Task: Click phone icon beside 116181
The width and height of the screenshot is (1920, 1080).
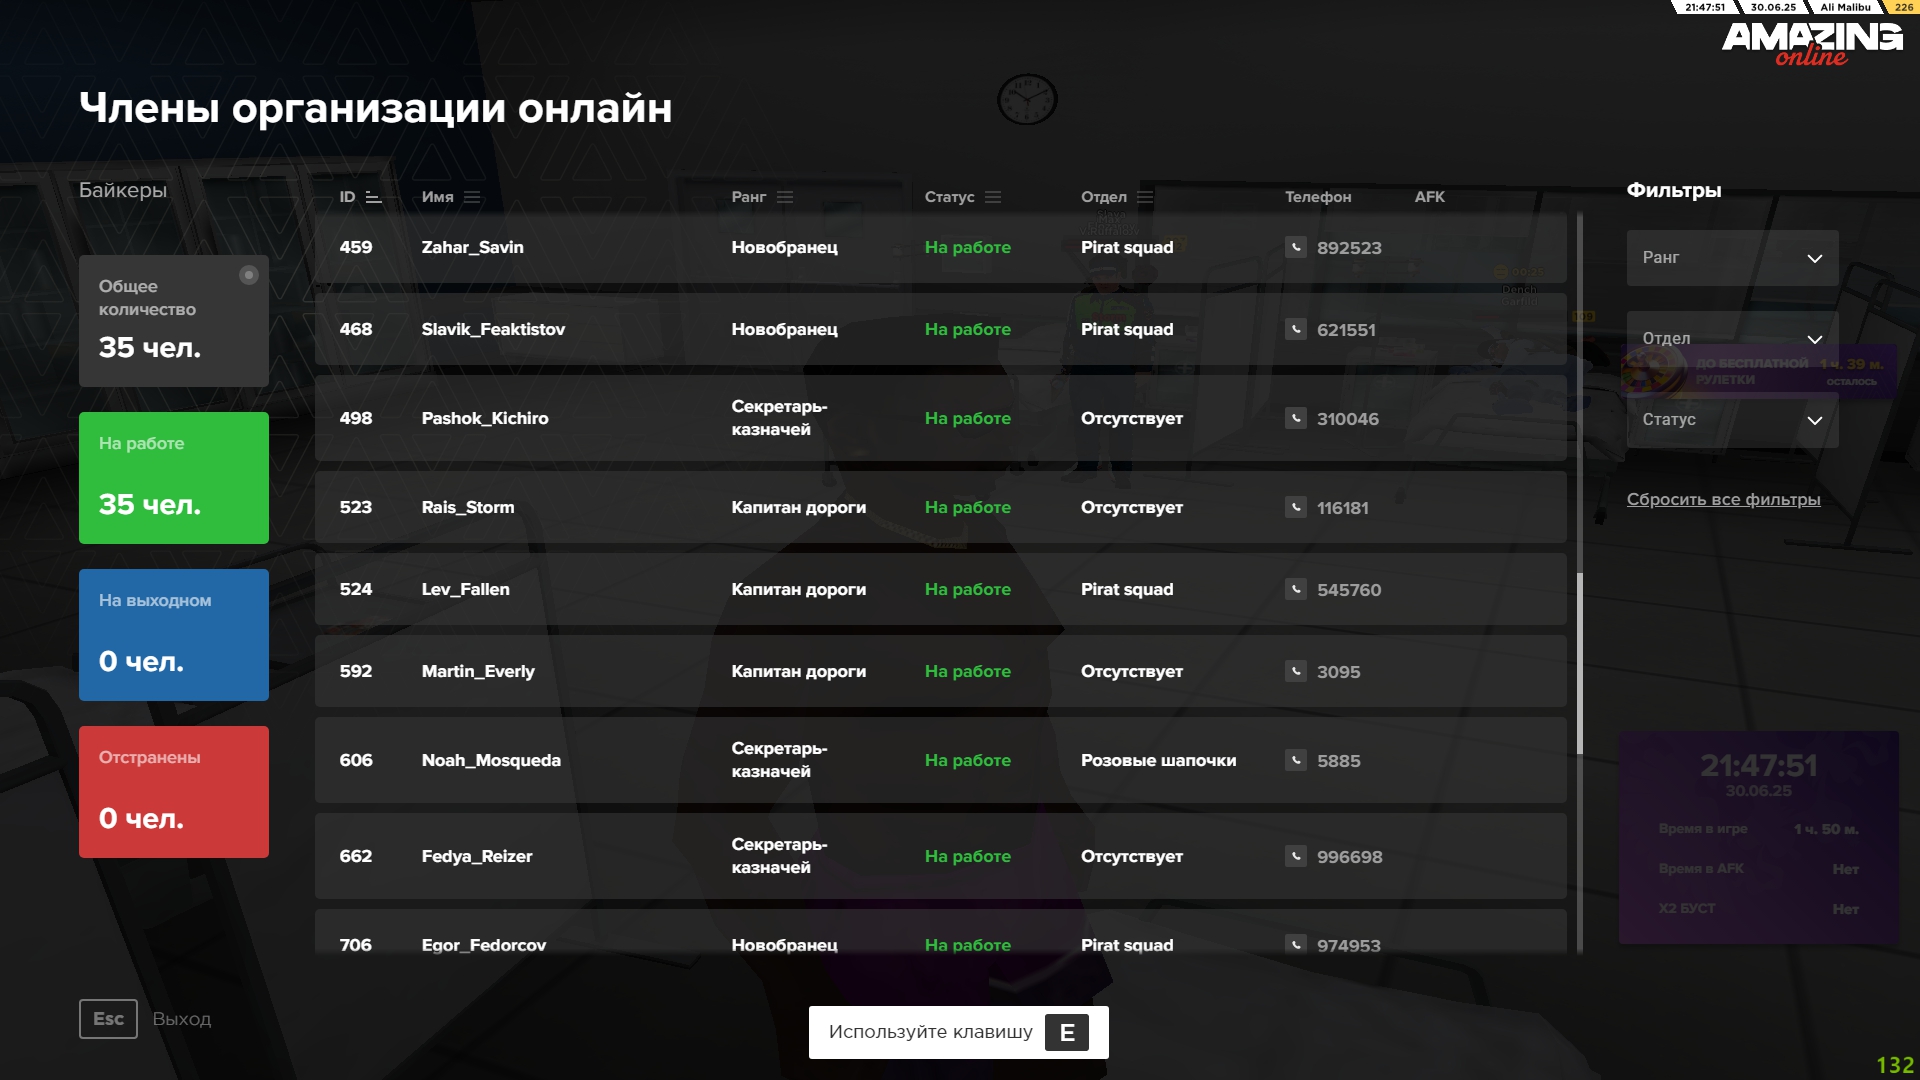Action: [1295, 507]
